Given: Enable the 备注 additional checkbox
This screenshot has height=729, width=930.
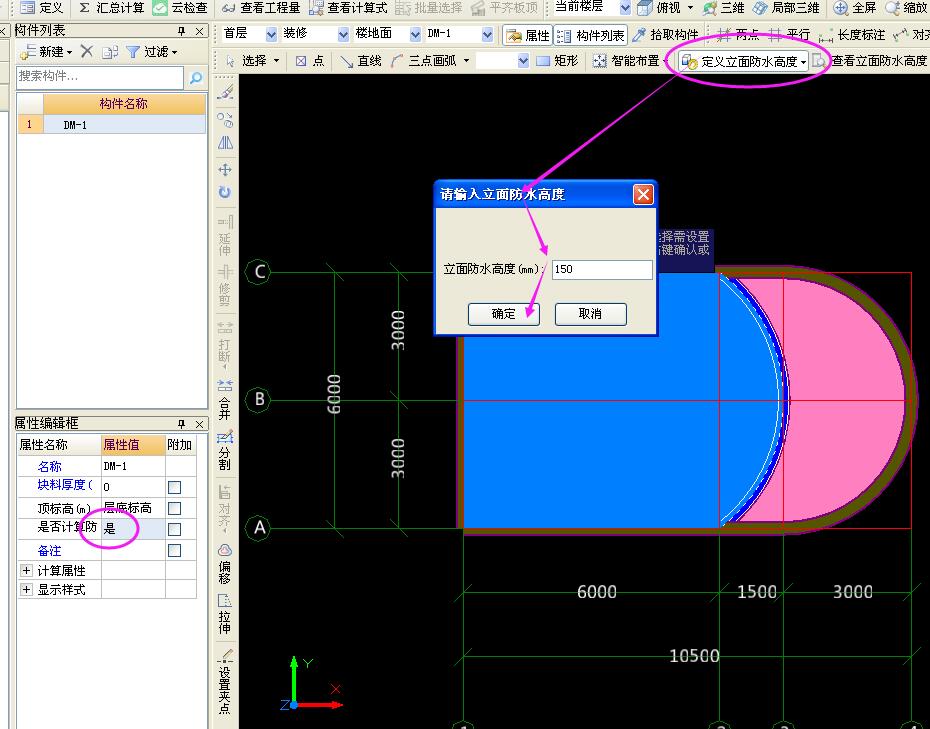Looking at the screenshot, I should click(175, 550).
